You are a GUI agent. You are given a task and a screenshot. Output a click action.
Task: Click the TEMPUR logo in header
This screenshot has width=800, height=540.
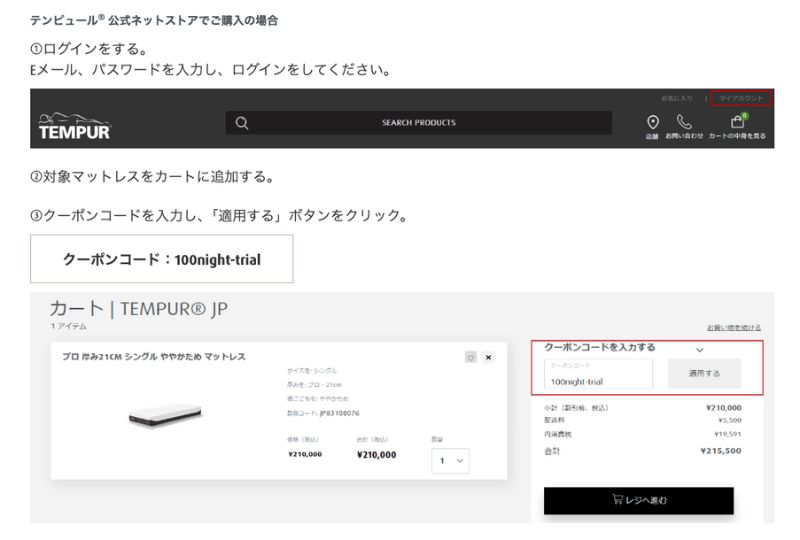click(x=74, y=127)
